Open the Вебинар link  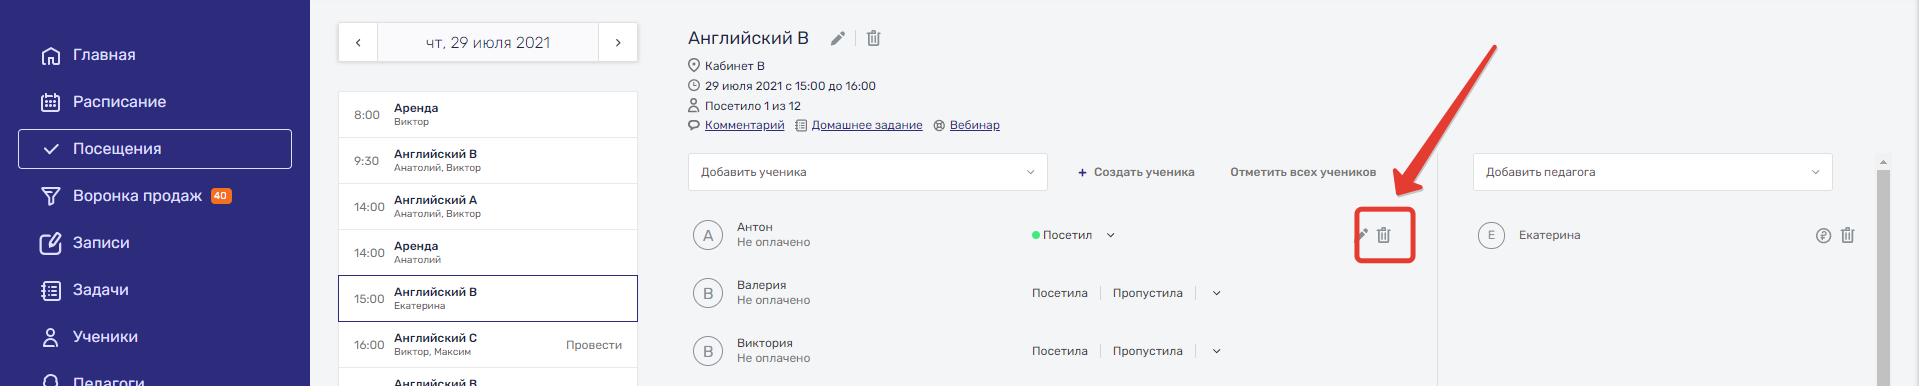pos(975,125)
